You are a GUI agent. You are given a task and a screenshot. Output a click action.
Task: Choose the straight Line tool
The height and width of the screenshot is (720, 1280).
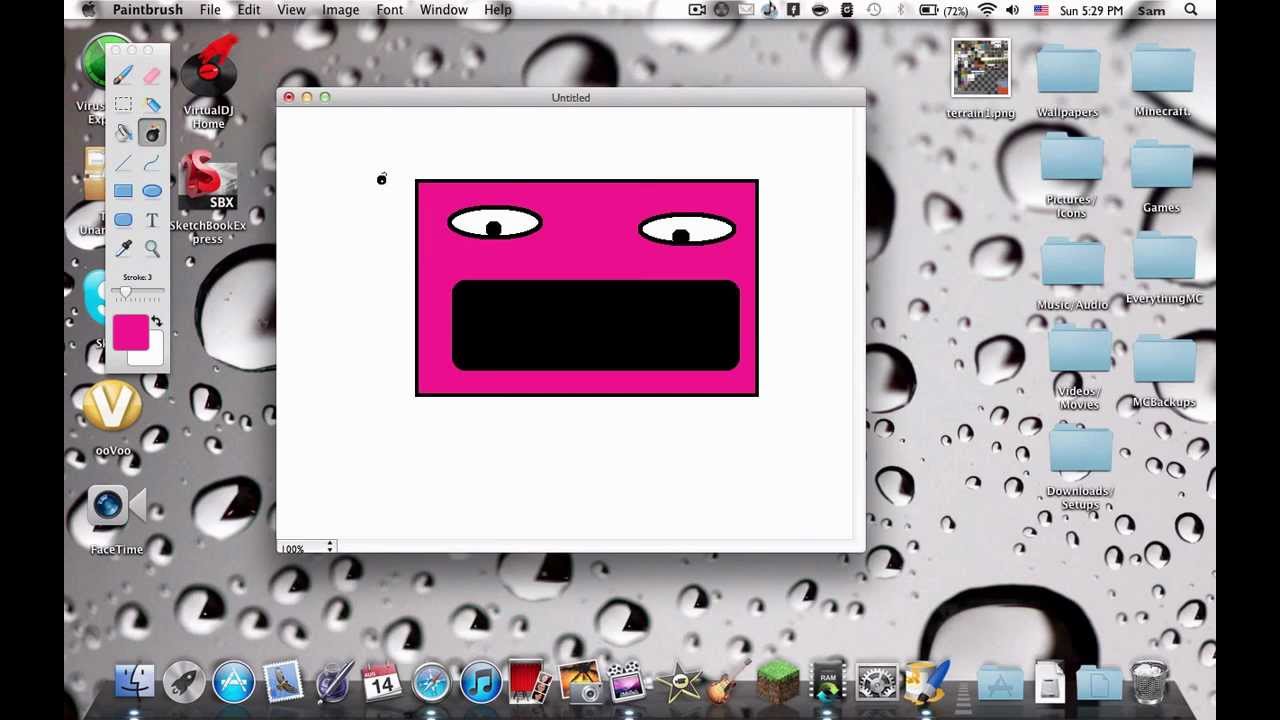pyautogui.click(x=123, y=162)
